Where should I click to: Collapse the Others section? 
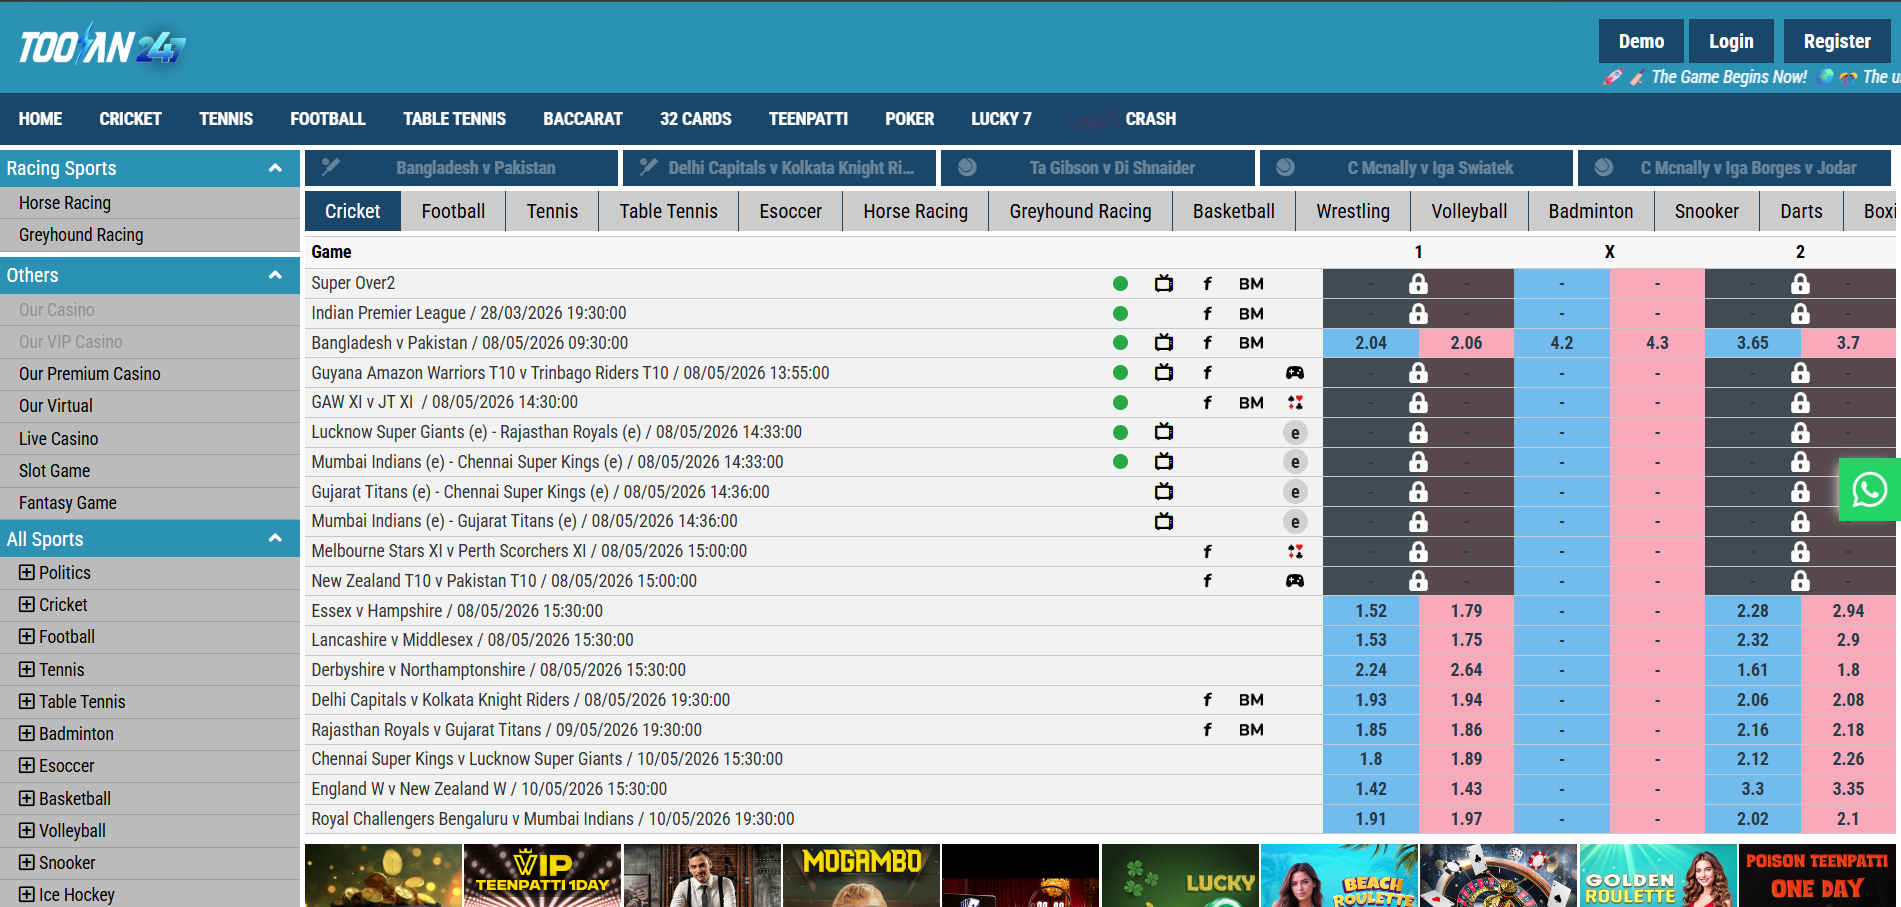275,275
